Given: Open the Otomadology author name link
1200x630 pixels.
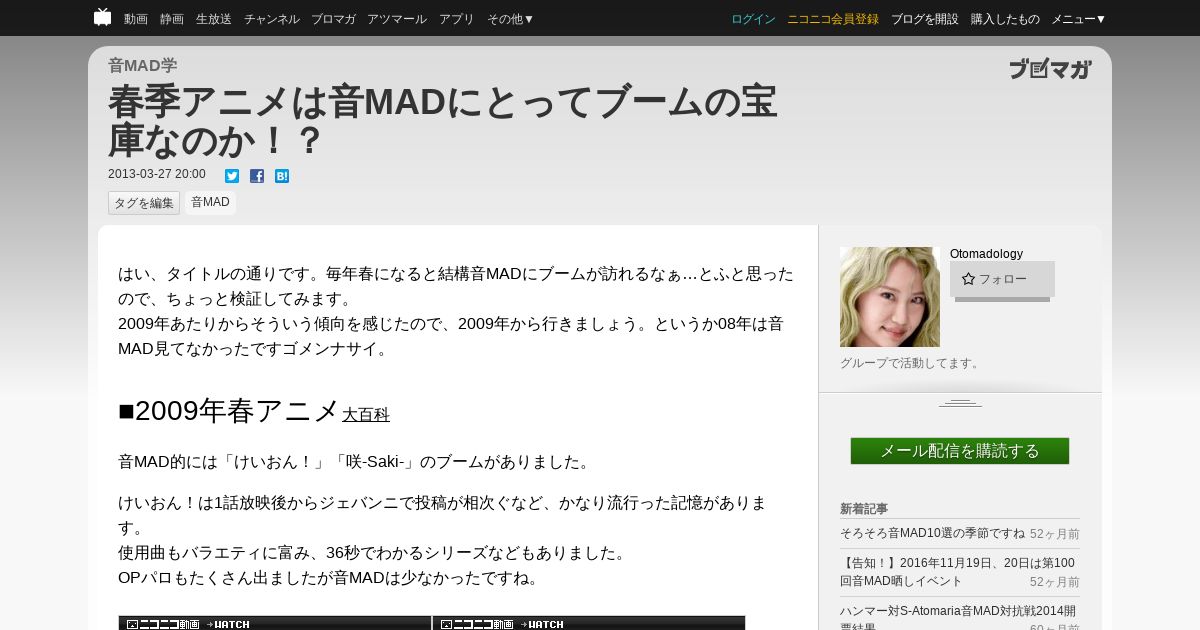Looking at the screenshot, I should (x=986, y=254).
